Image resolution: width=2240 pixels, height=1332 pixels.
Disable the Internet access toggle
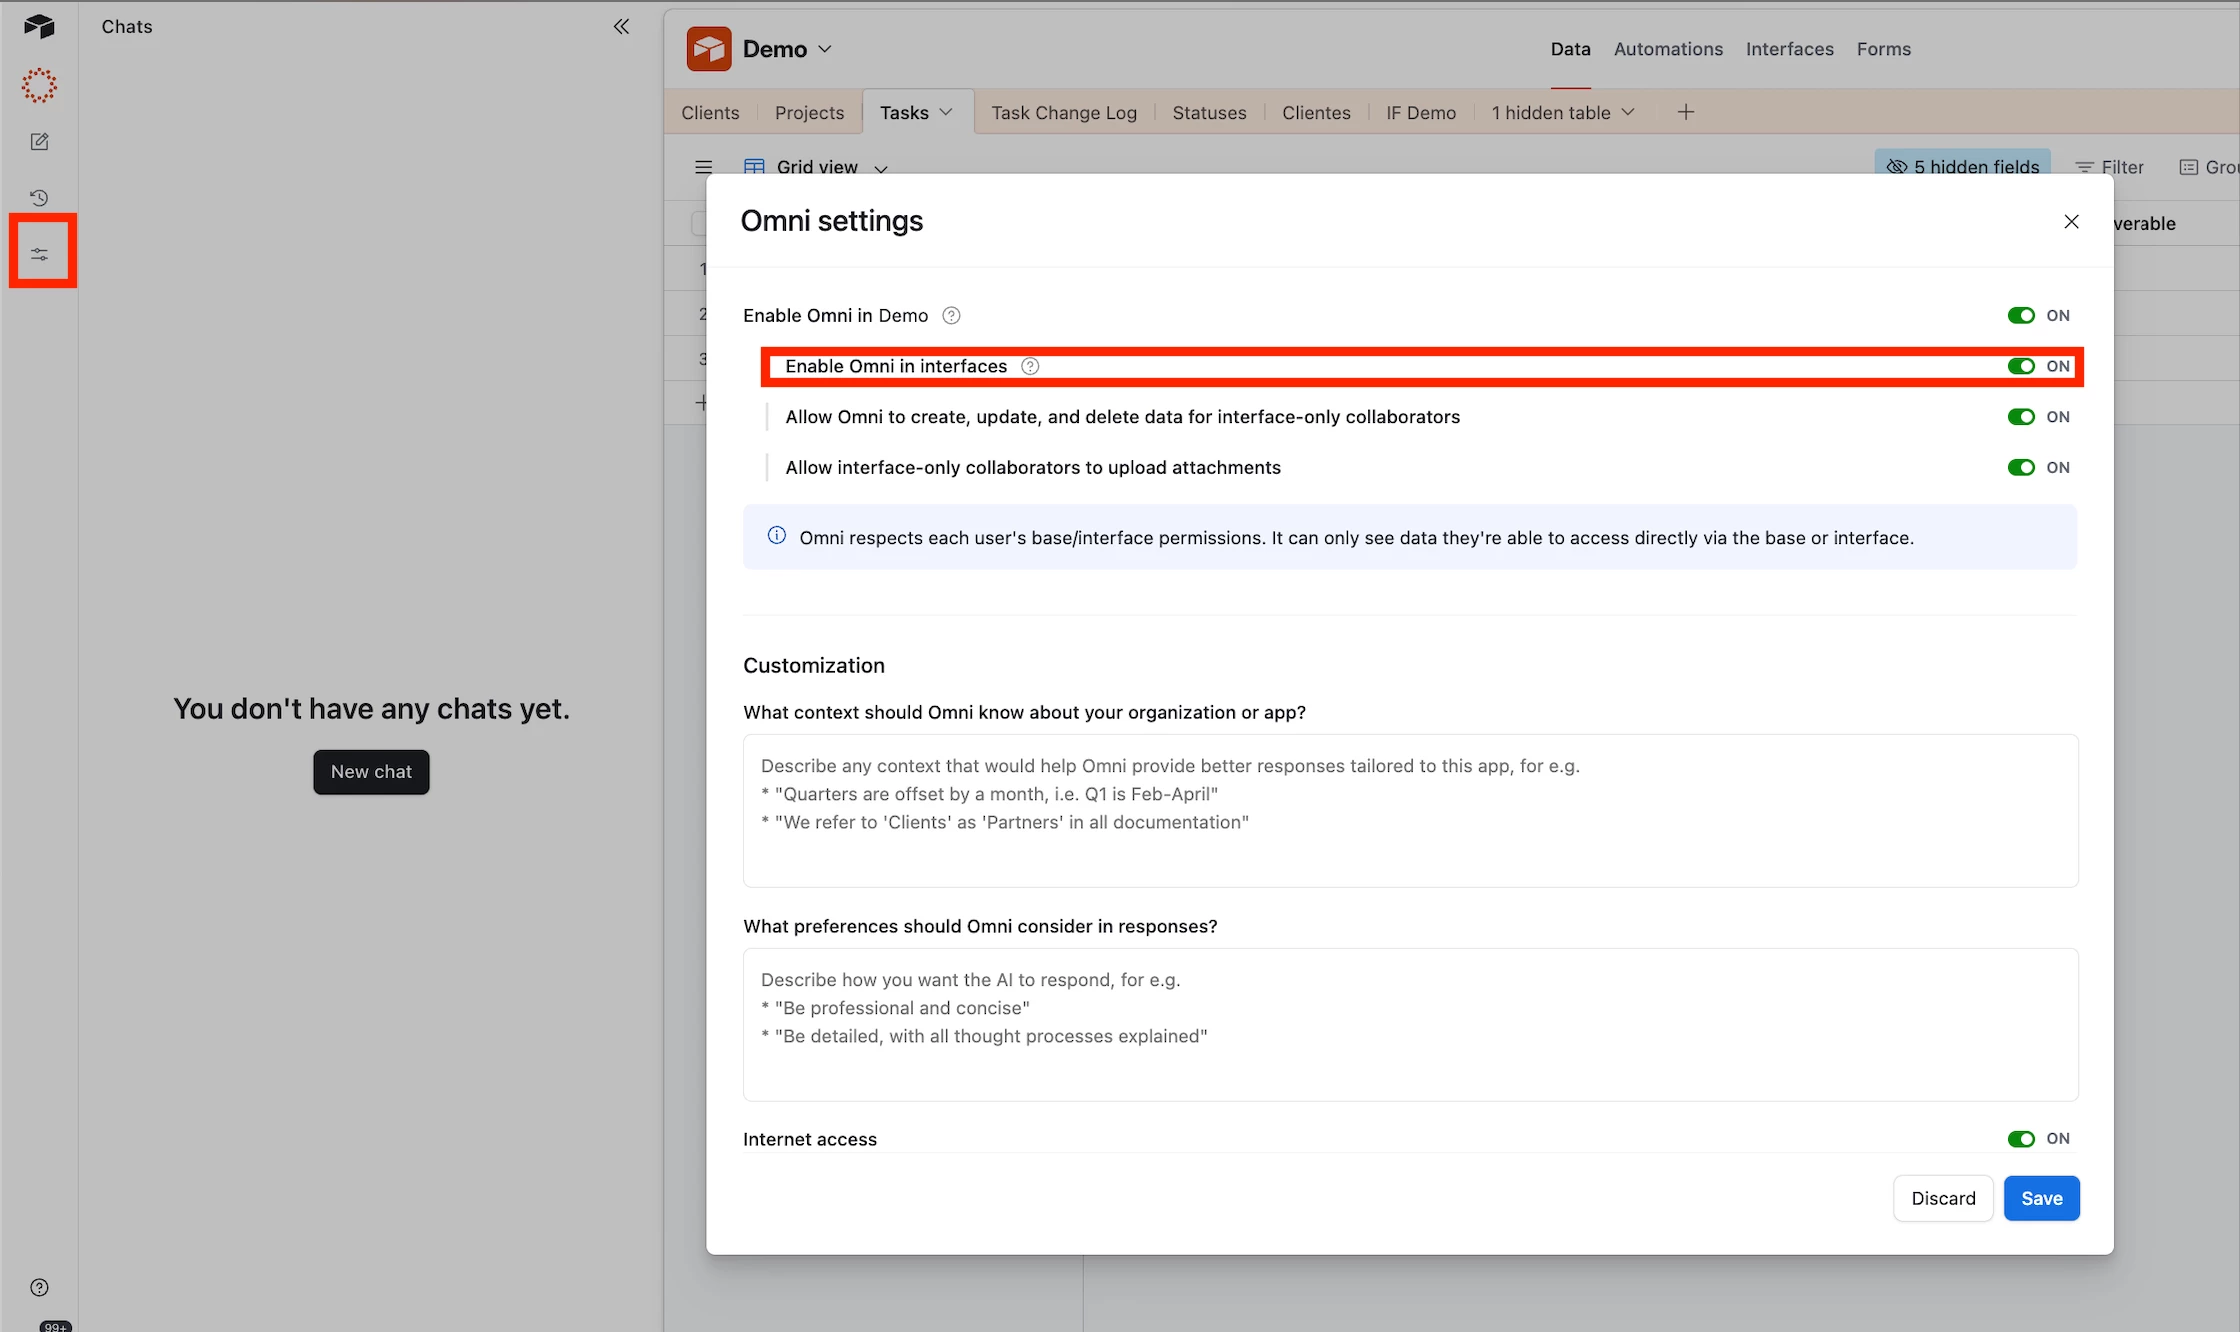(2020, 1139)
